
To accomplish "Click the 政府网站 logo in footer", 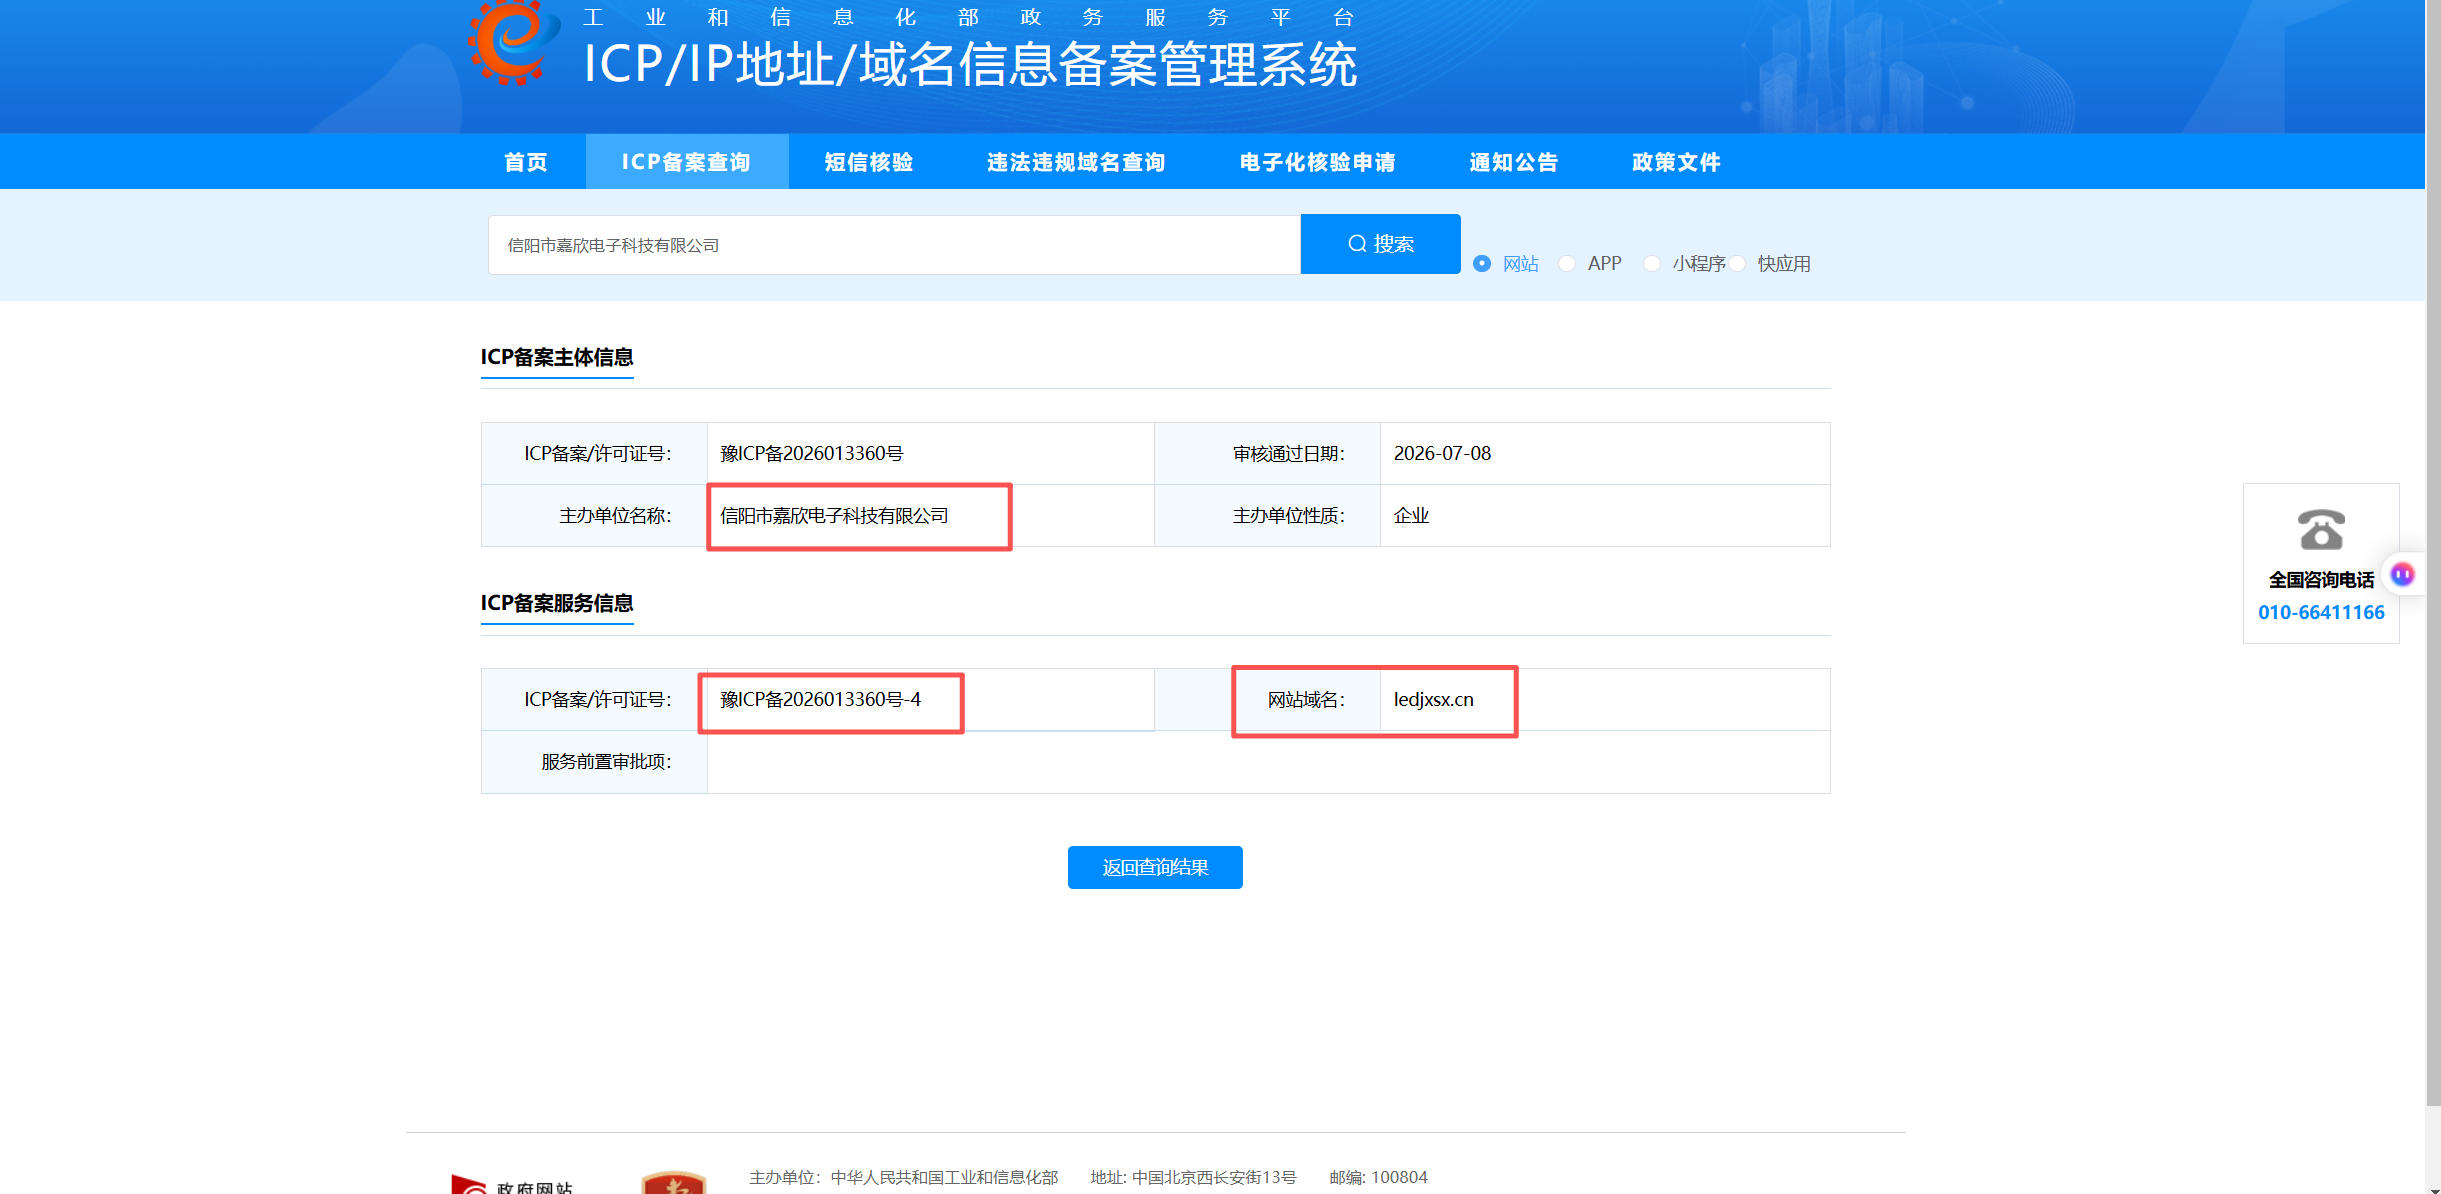I will [x=513, y=1185].
